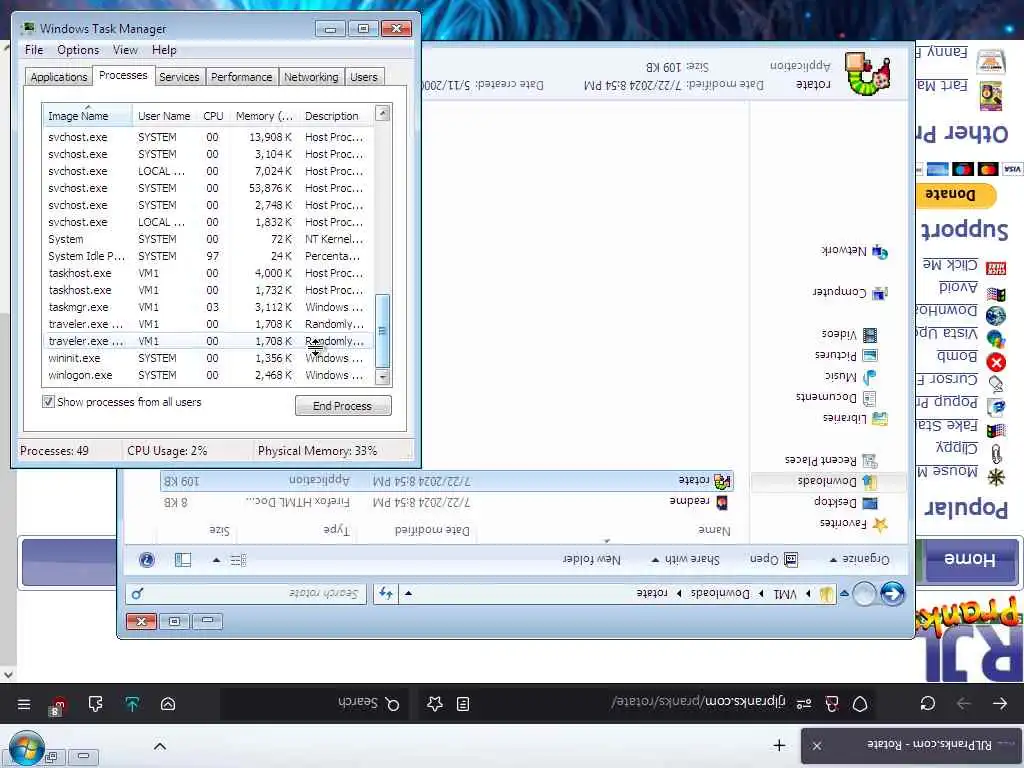
Task: Select the readme file in Explorer
Action: (x=690, y=502)
